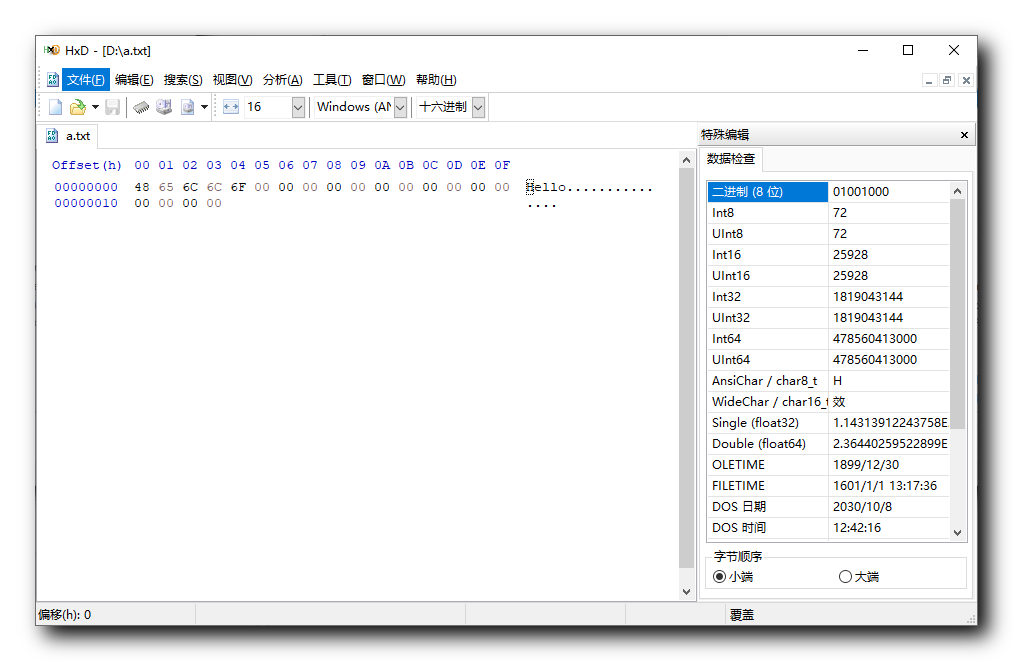The image size is (1013, 661).
Task: Select the 二进制 (8 位) row
Action: coord(829,192)
